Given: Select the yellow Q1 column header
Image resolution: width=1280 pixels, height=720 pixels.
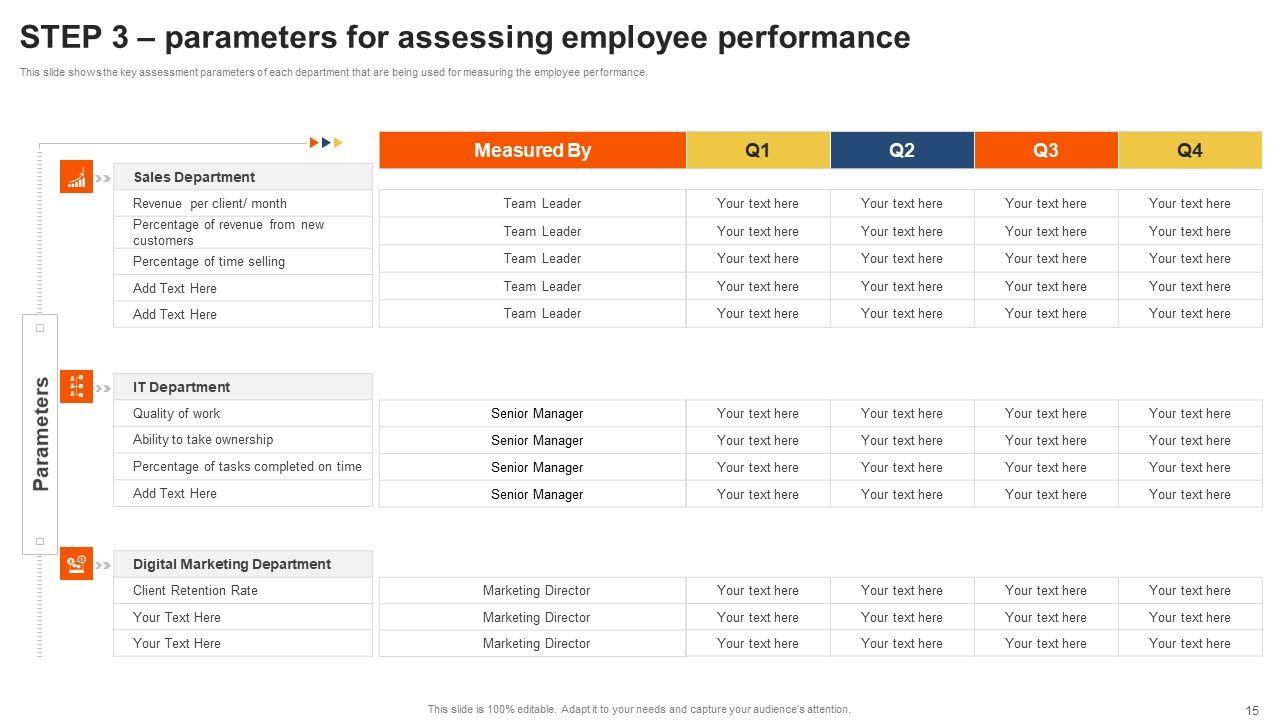Looking at the screenshot, I should click(758, 150).
